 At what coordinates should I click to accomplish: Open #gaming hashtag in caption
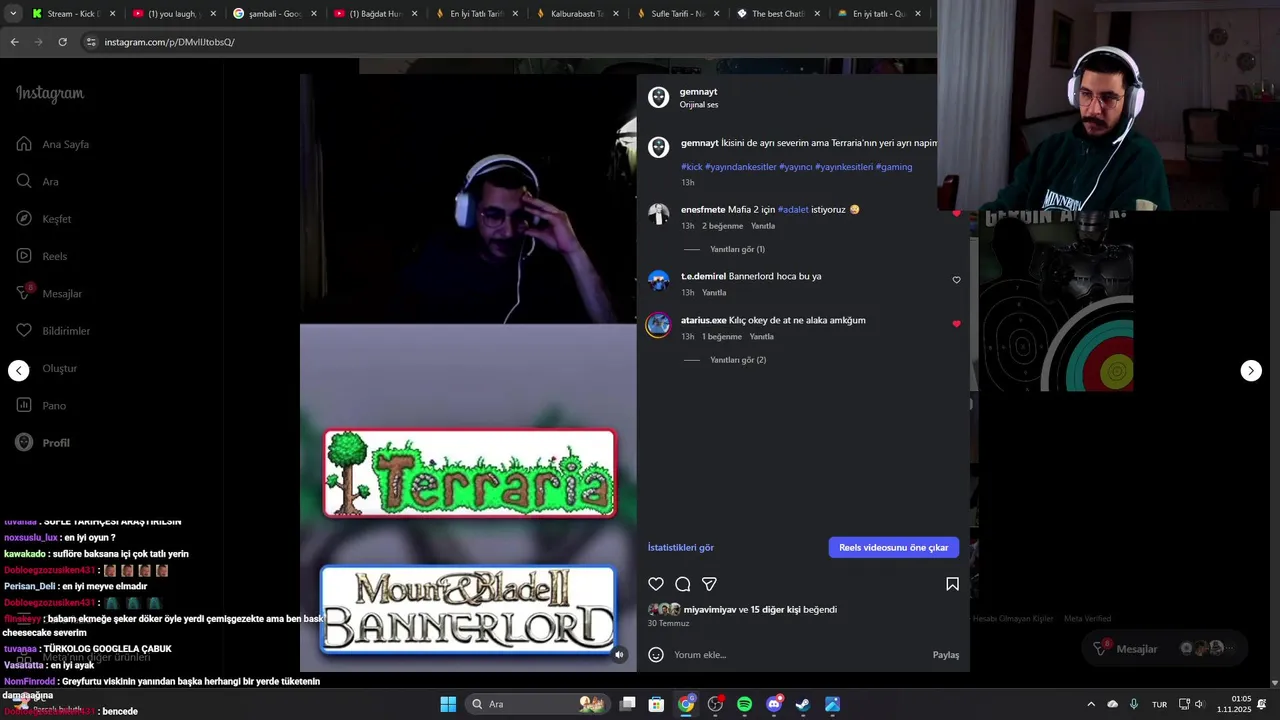894,167
